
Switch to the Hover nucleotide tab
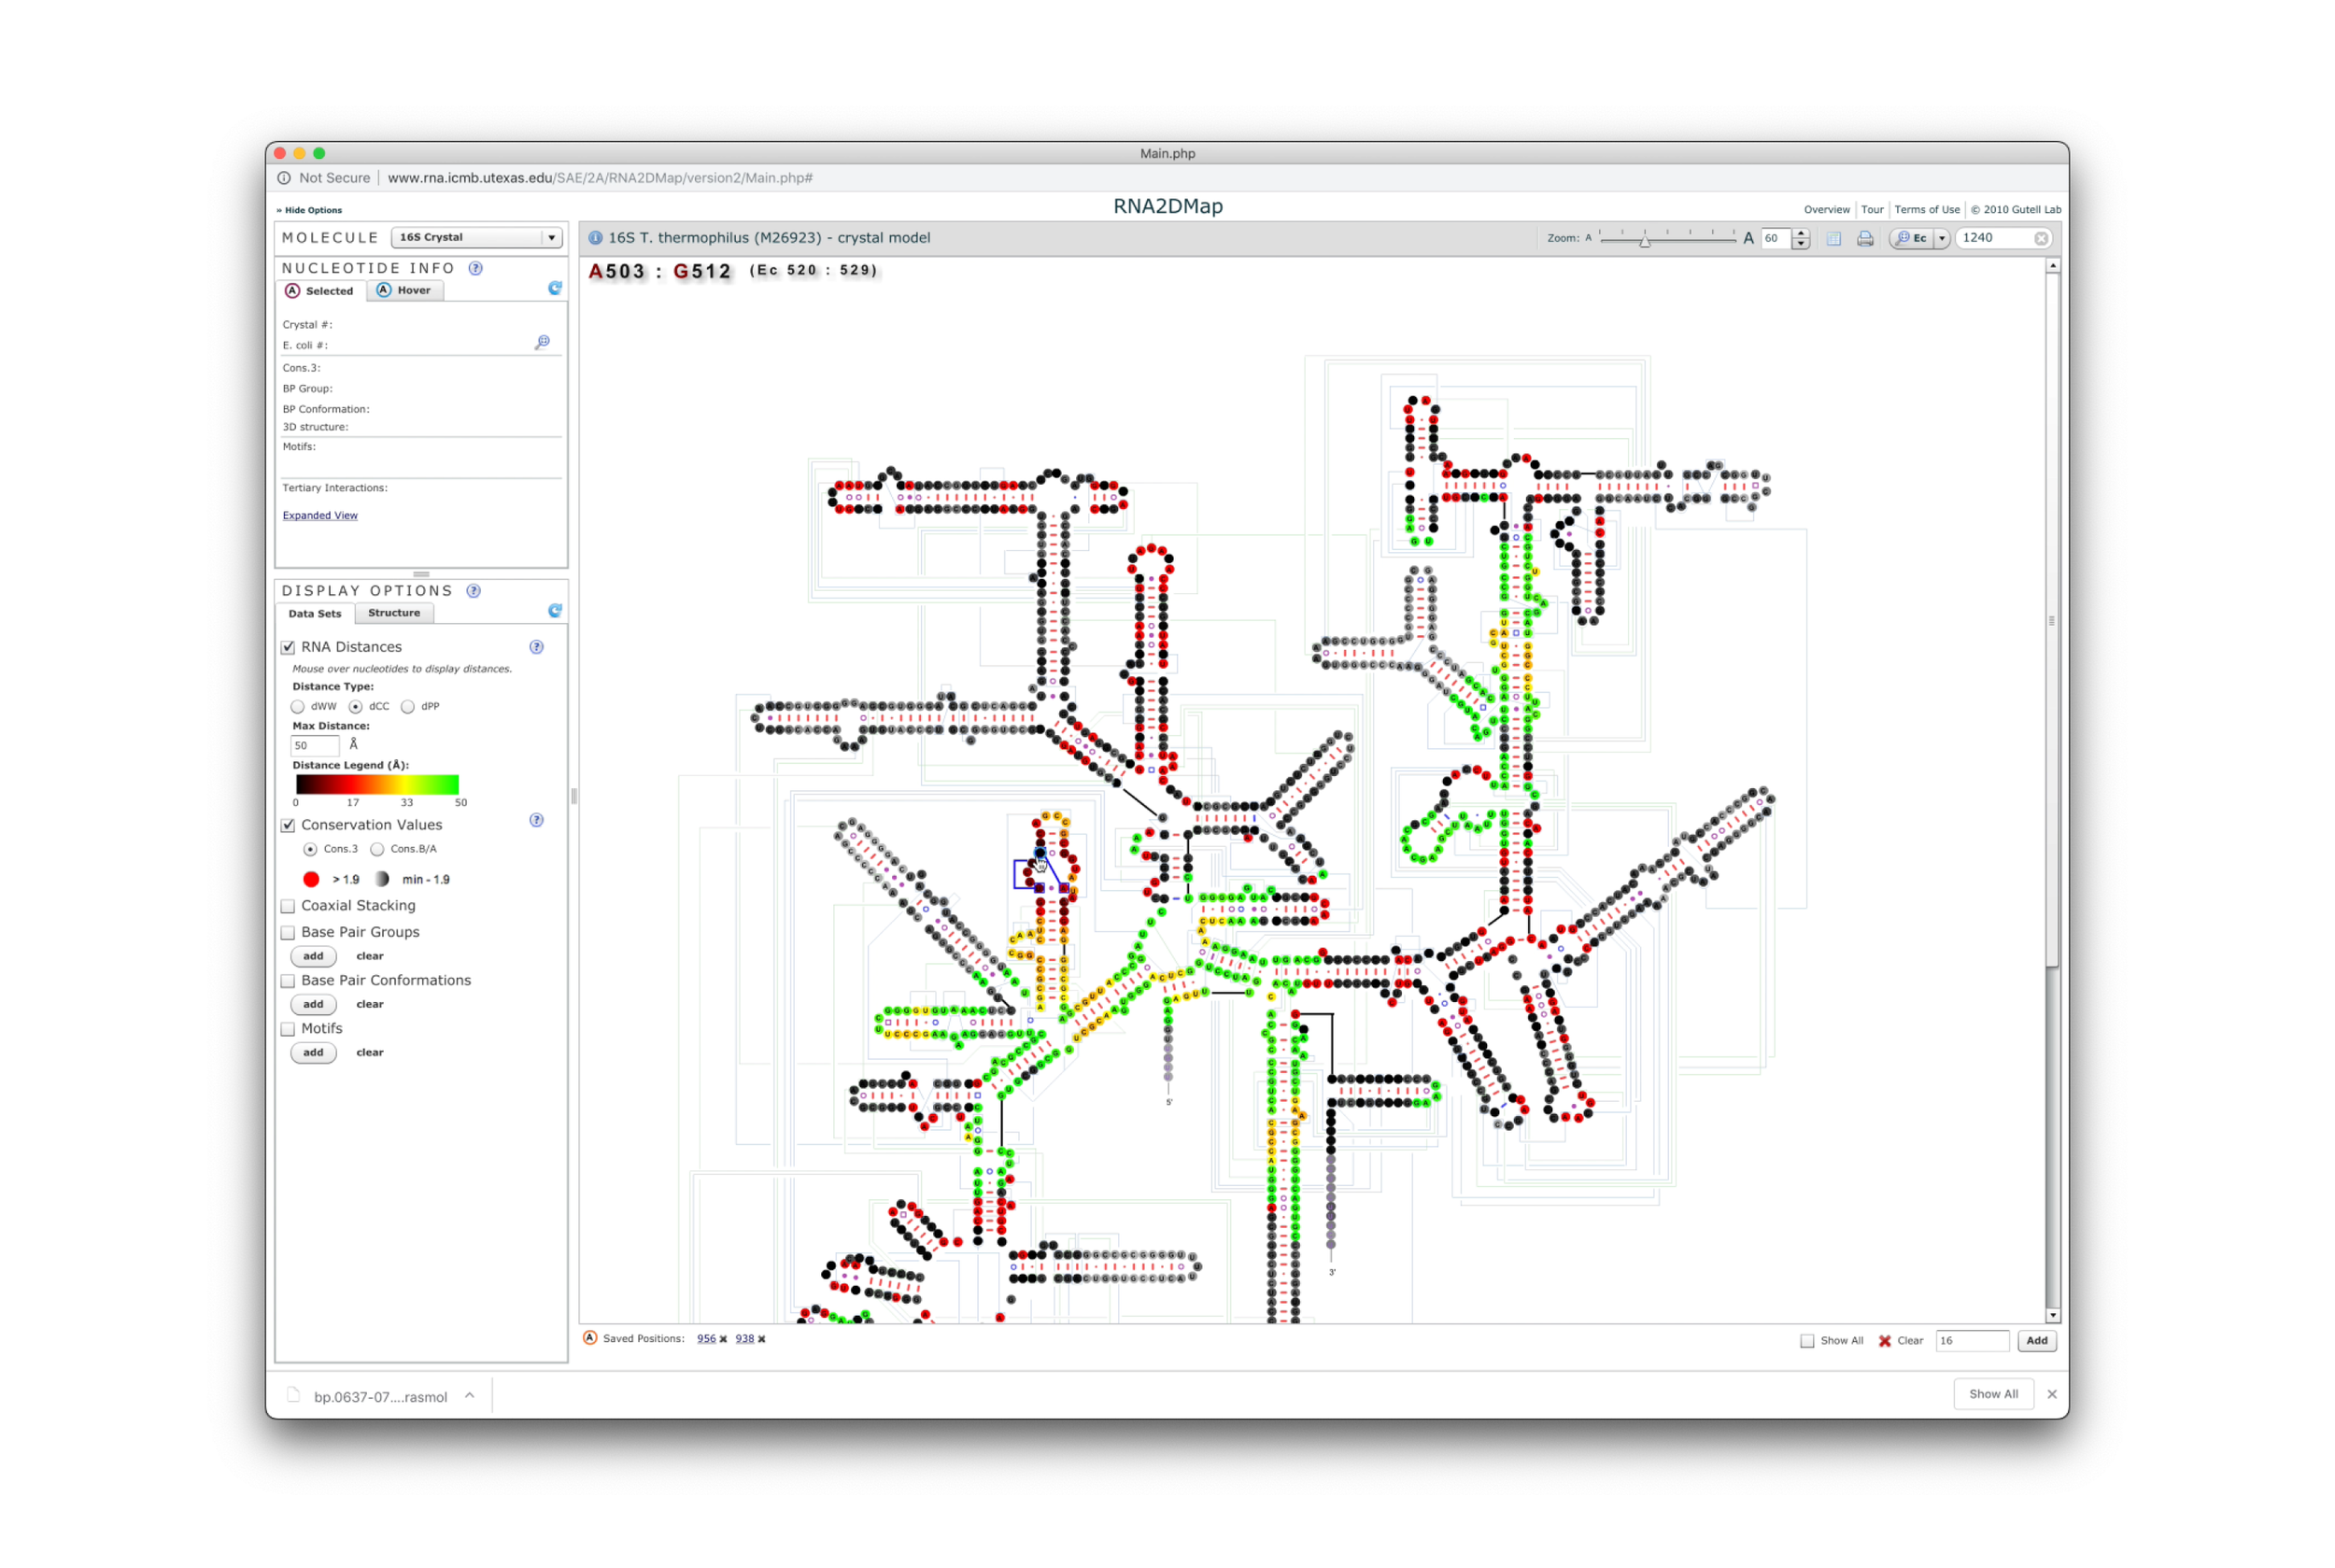404,290
